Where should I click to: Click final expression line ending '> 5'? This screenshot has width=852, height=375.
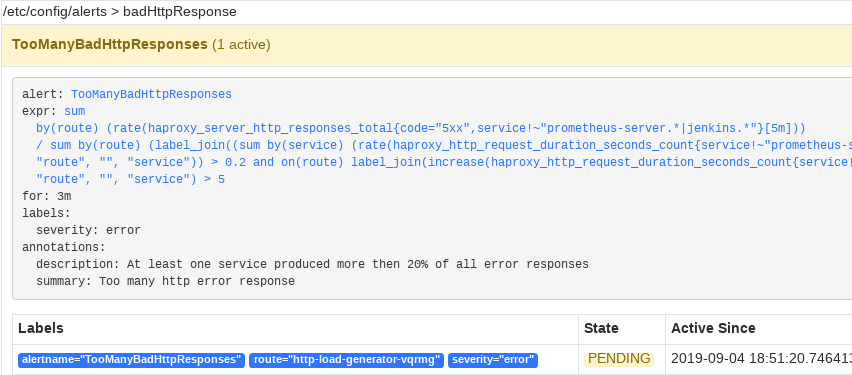tap(130, 179)
